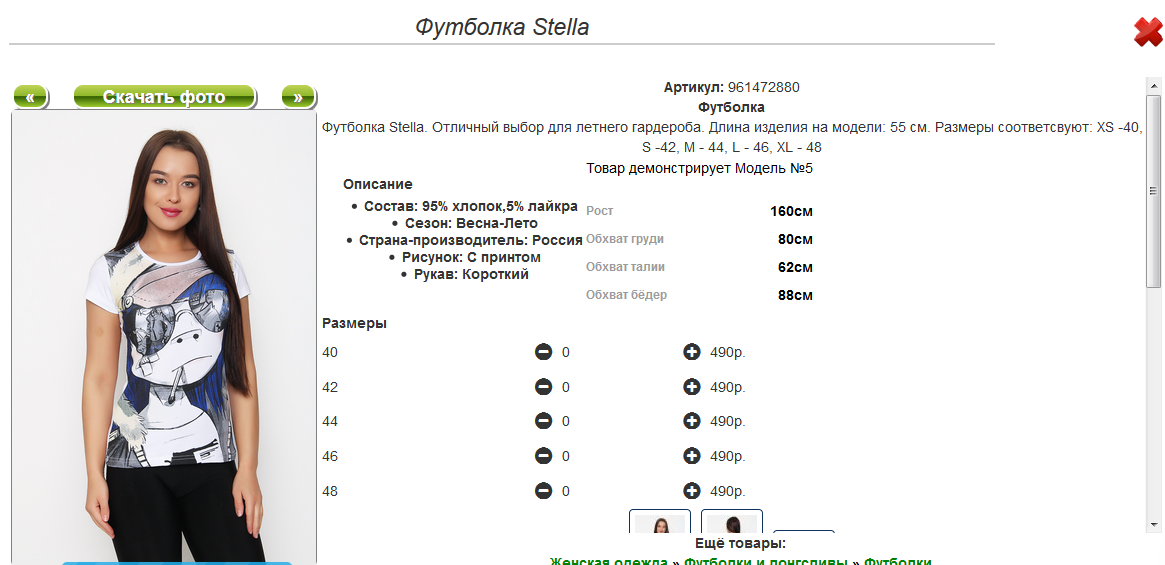Viewport: 1165px width, 565px height.
Task: Click minus icon for size 48
Action: point(543,491)
